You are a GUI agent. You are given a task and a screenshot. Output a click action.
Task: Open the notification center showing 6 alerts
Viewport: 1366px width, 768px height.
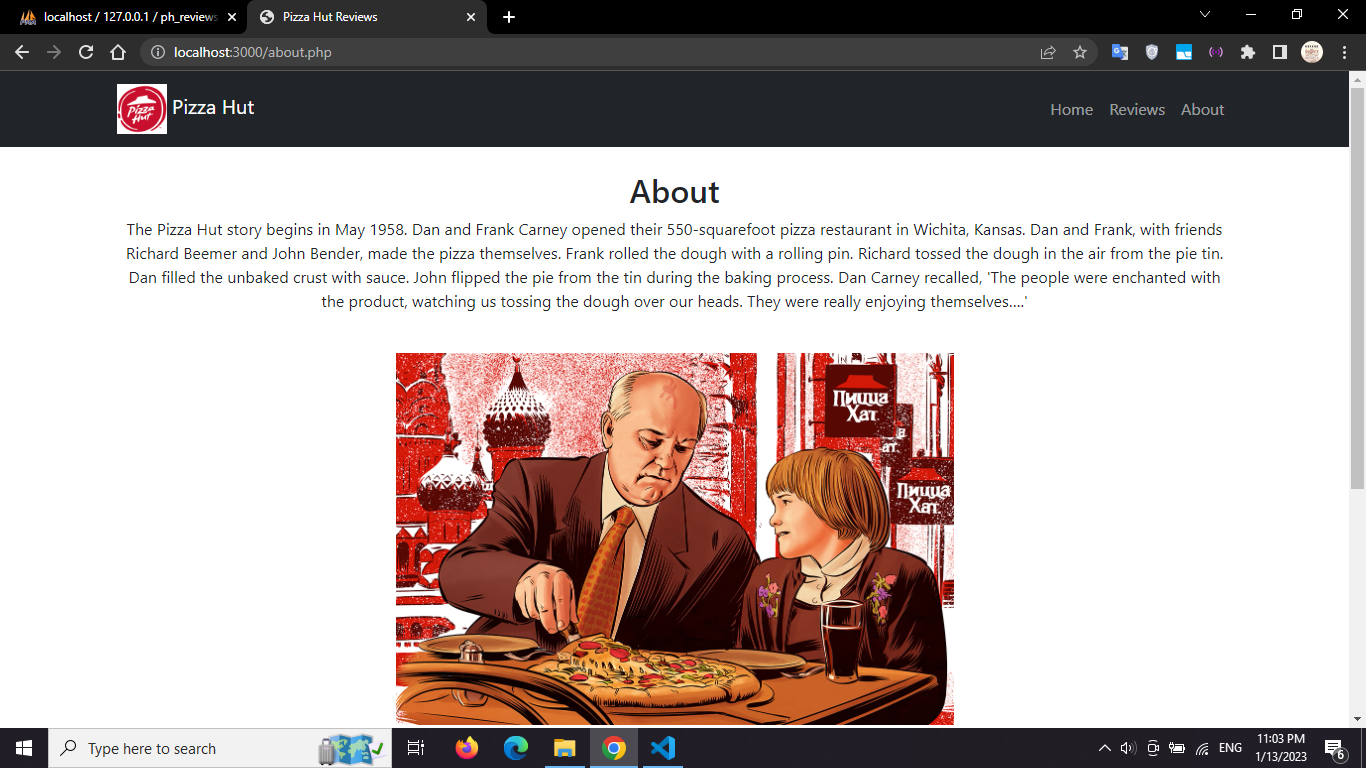(1331, 748)
